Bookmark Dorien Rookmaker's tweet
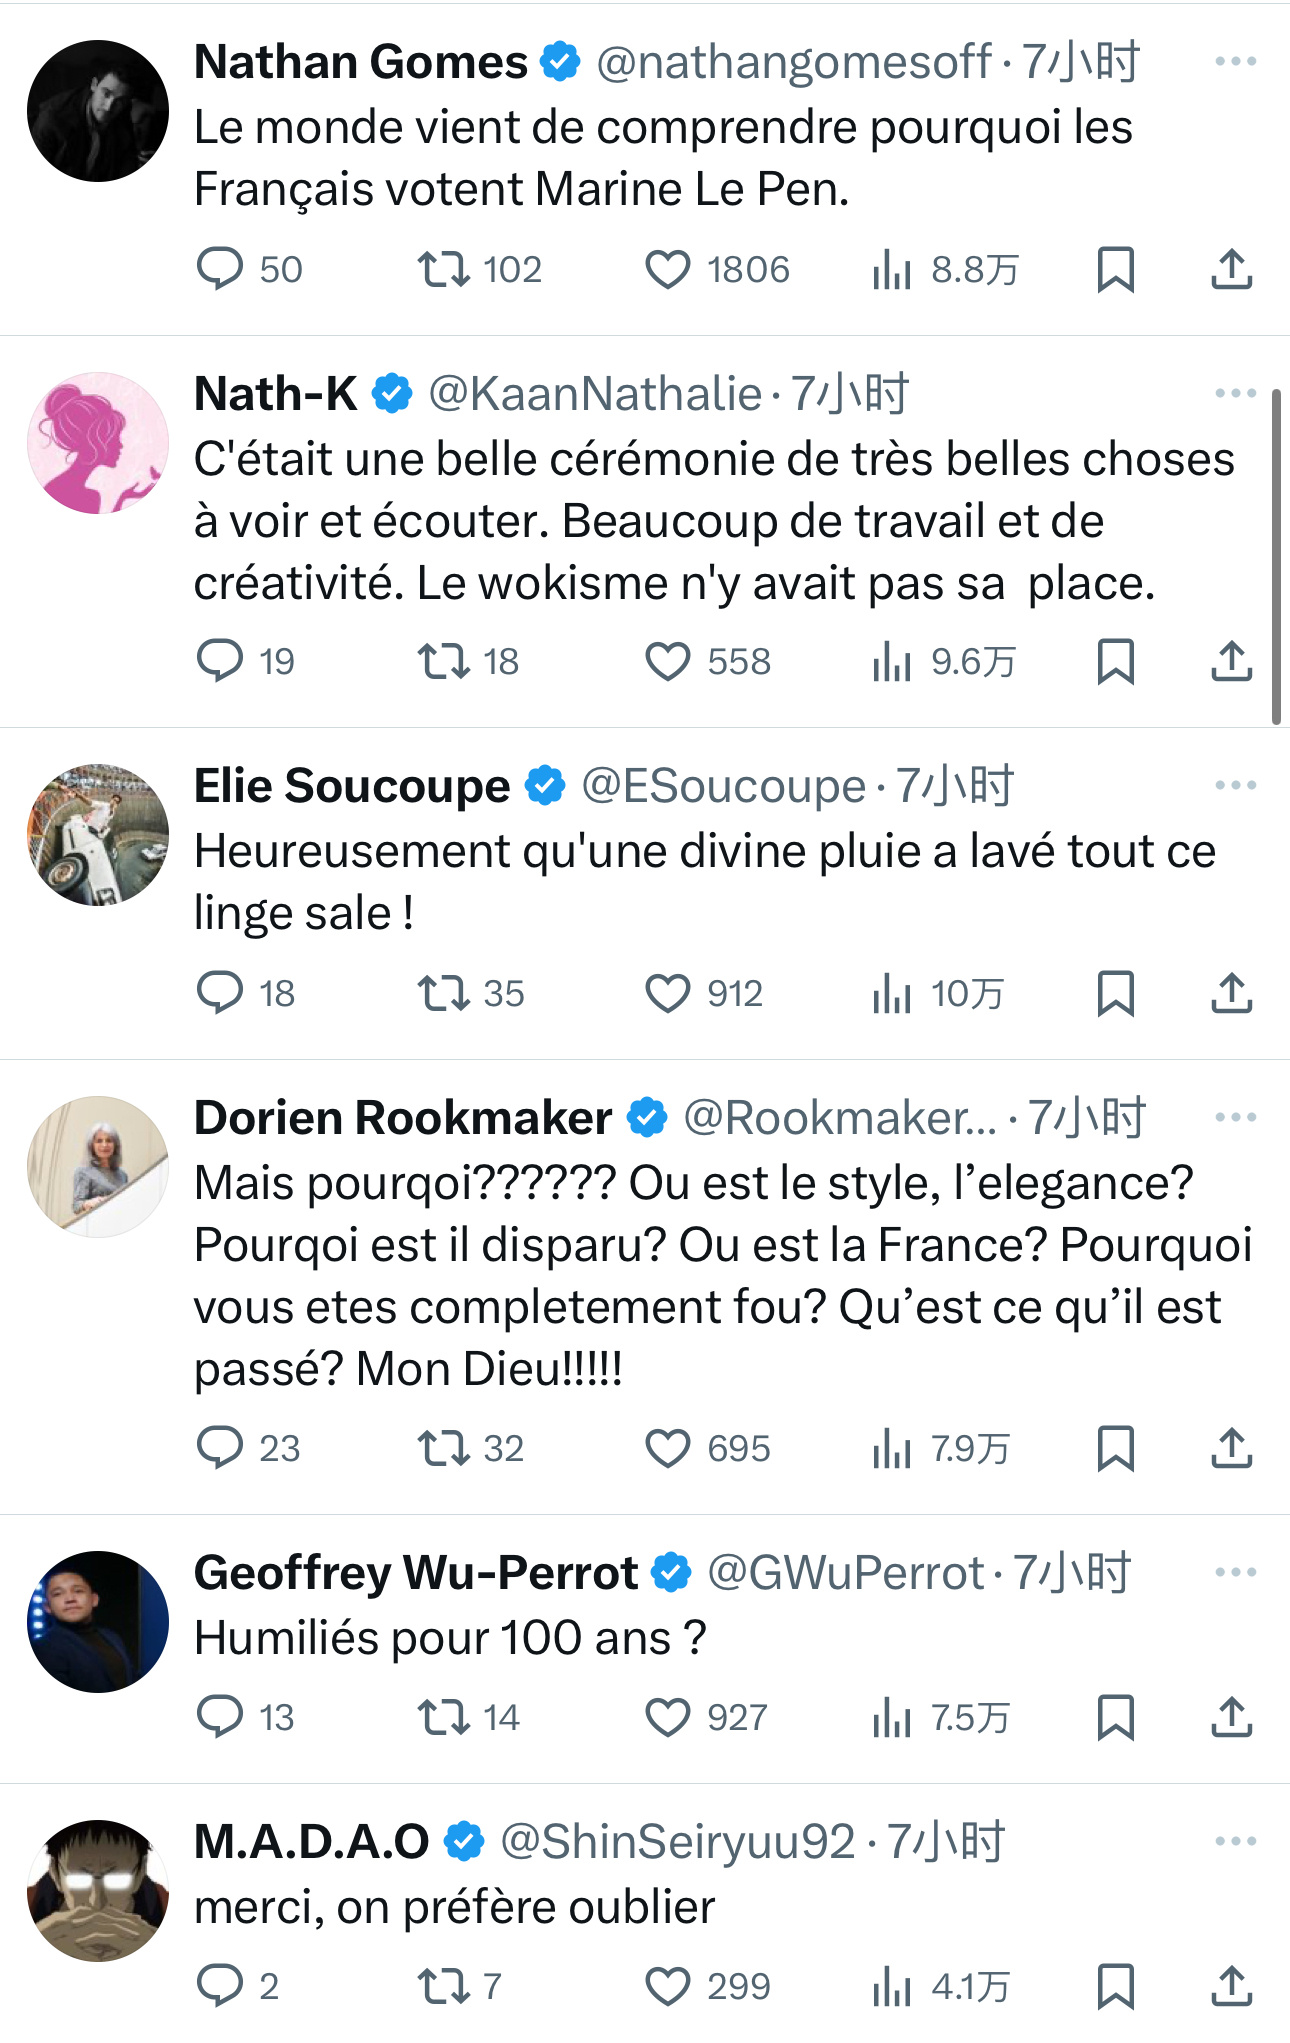 (x=1115, y=1448)
